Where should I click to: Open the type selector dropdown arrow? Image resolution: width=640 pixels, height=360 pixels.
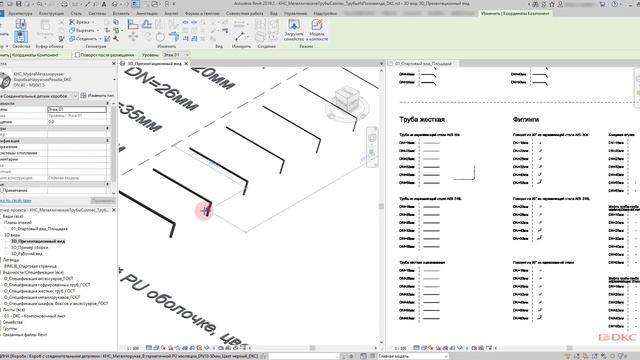pos(114,80)
